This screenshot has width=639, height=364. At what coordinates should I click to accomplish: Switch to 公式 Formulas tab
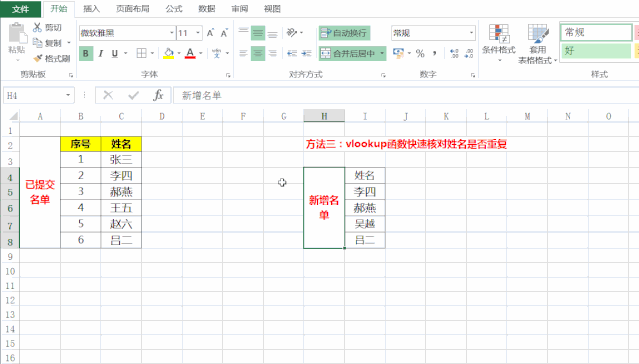(x=174, y=9)
